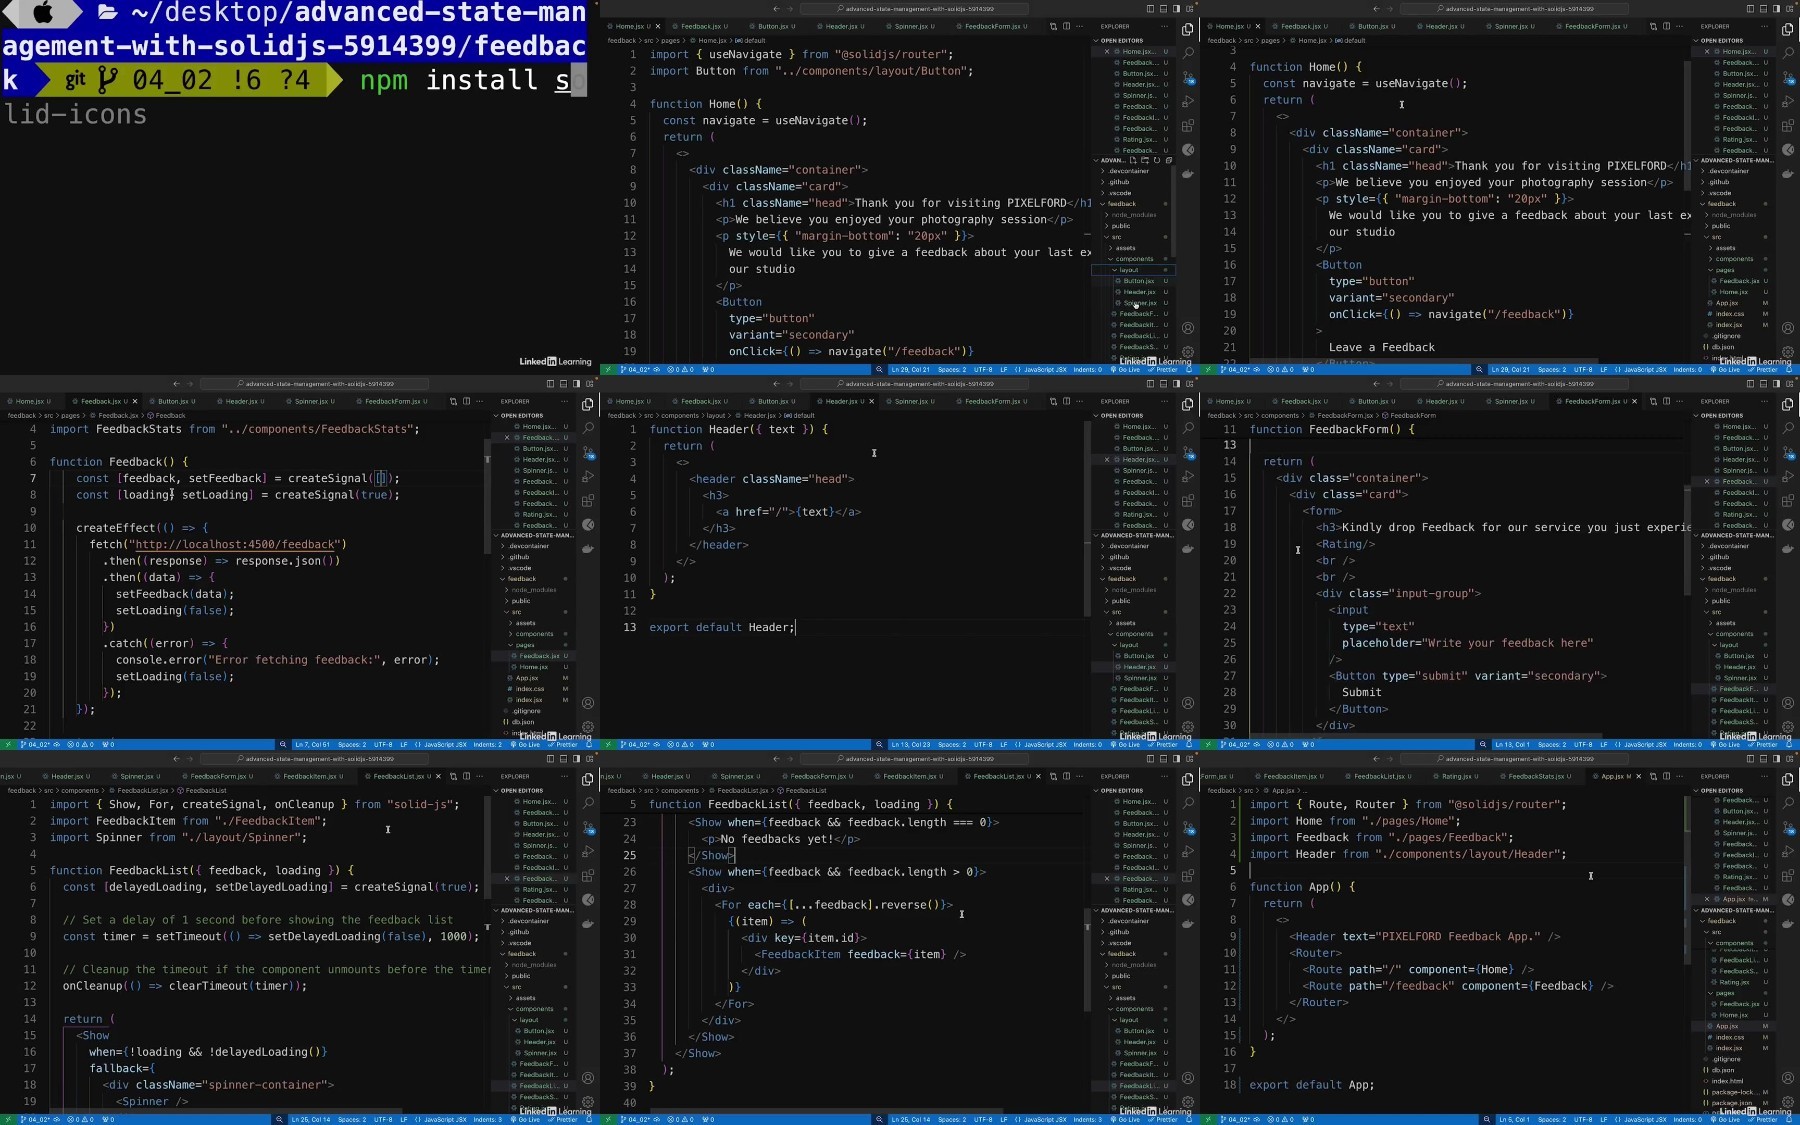Switch to Feedback.jsx tab in Header.jsx window
The width and height of the screenshot is (1800, 1125).
[703, 401]
